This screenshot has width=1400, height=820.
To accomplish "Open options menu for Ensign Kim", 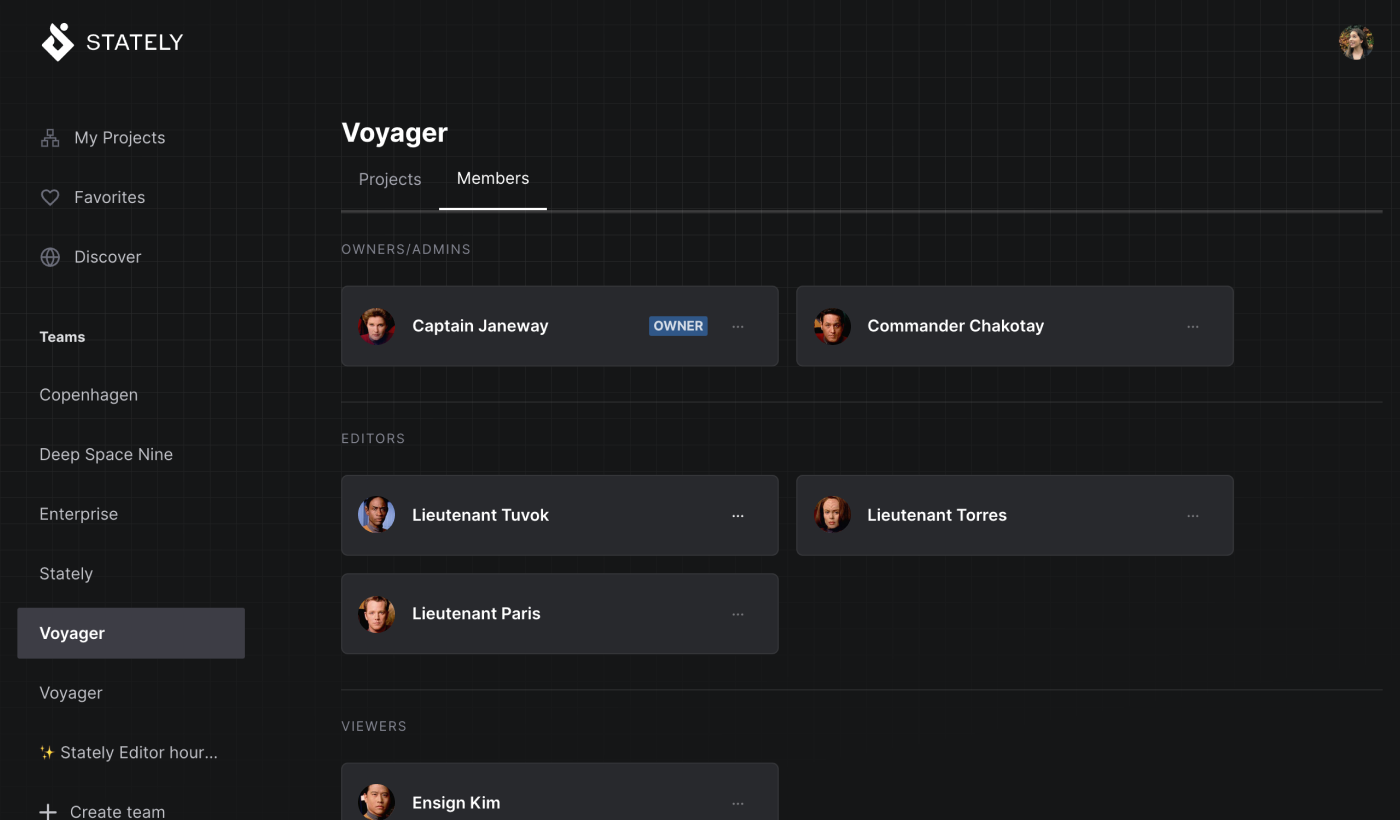I will (x=738, y=803).
